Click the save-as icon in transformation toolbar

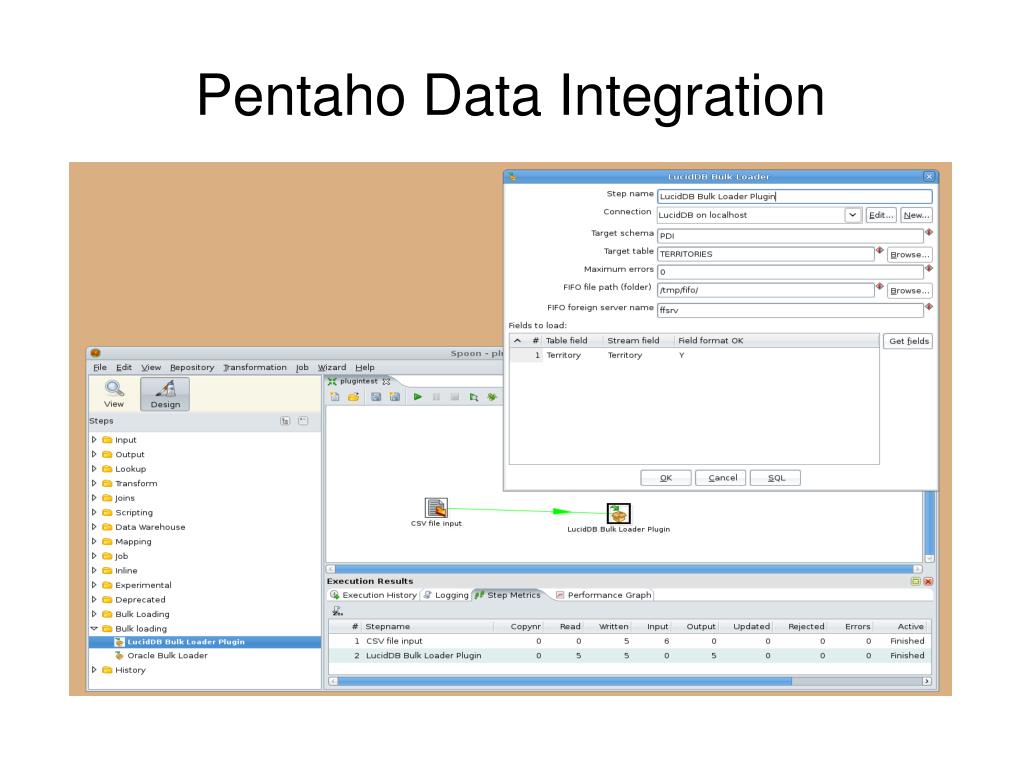(395, 397)
